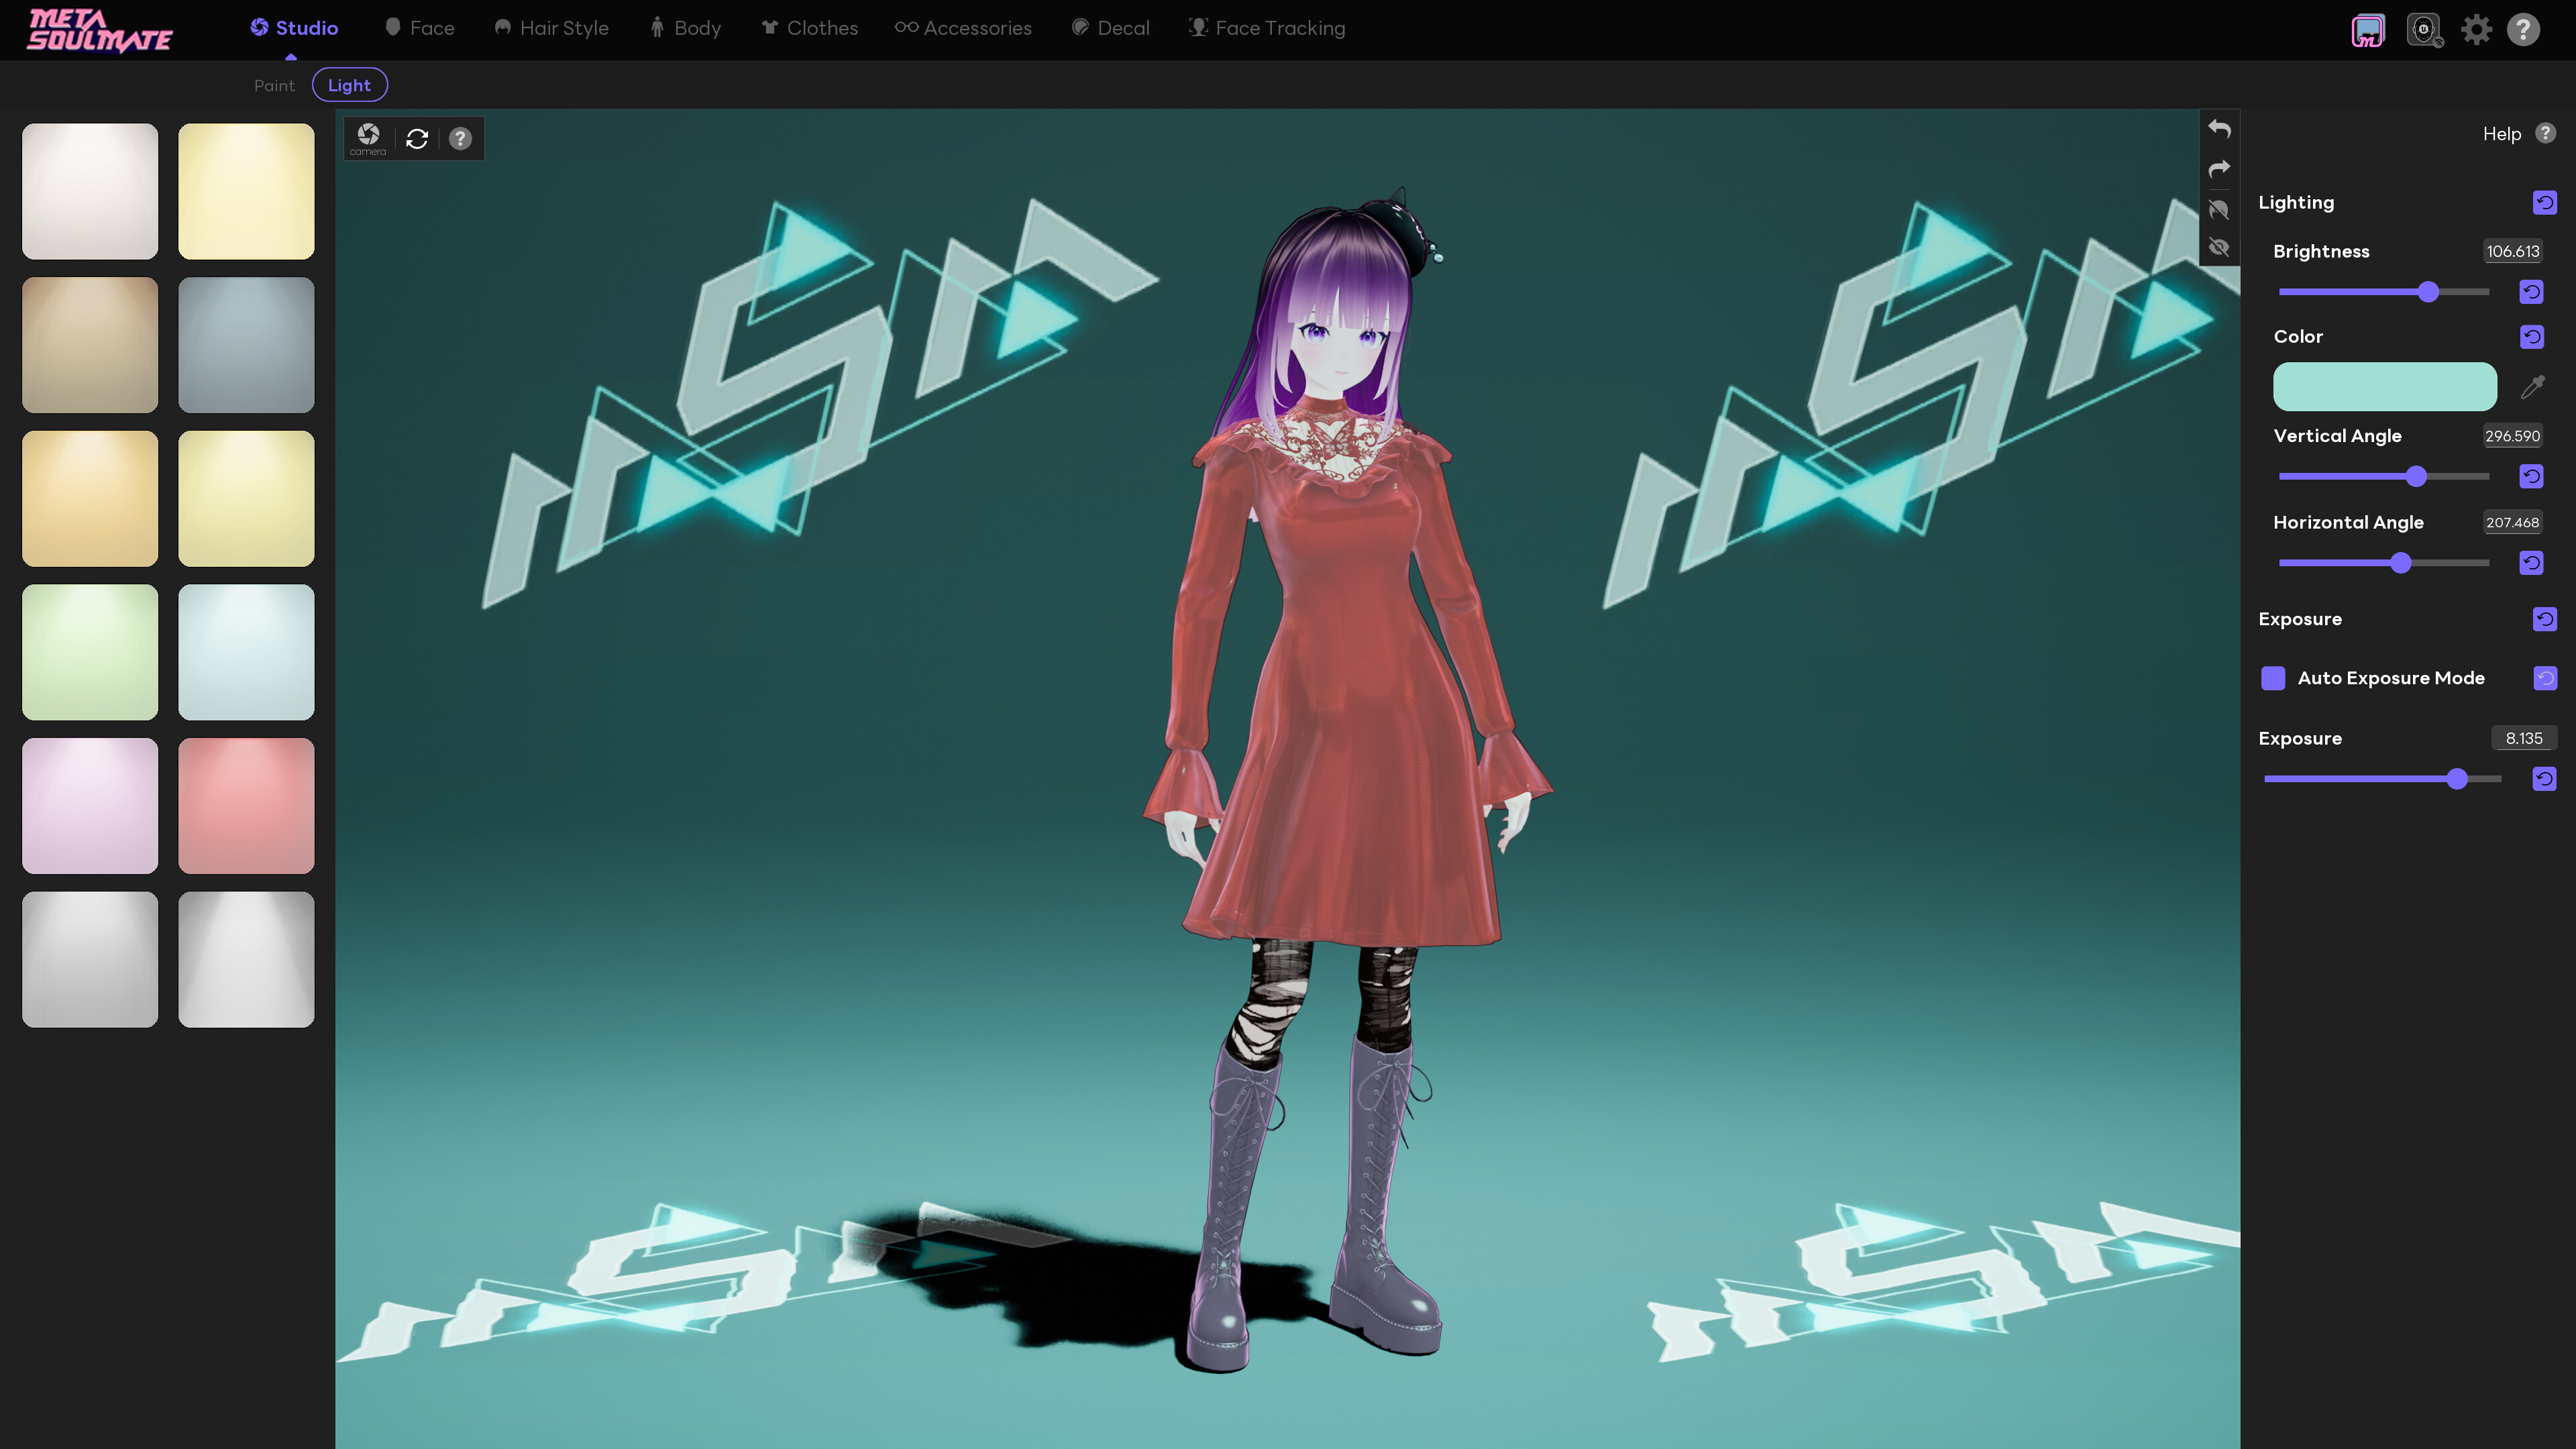2576x1449 pixels.
Task: Reset the Lighting section to defaults
Action: point(2545,202)
